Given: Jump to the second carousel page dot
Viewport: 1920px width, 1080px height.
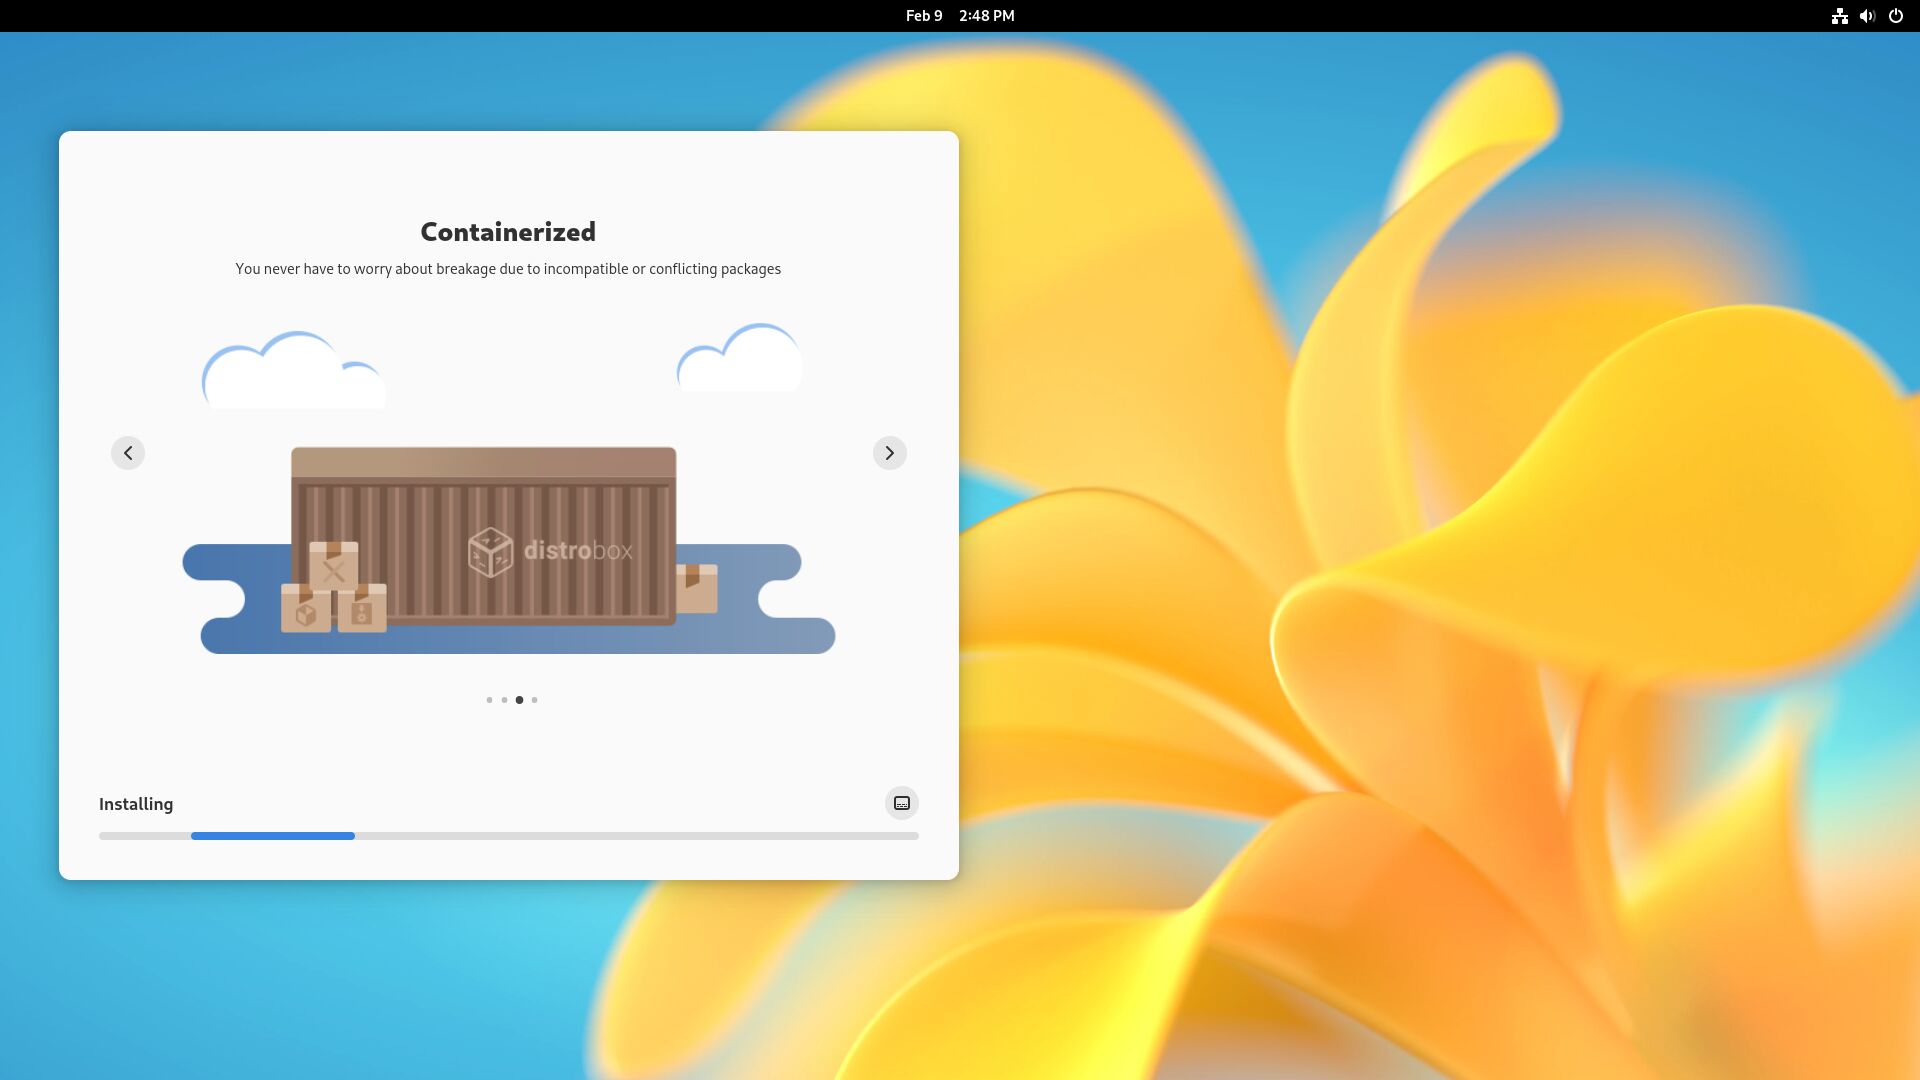Looking at the screenshot, I should point(504,700).
